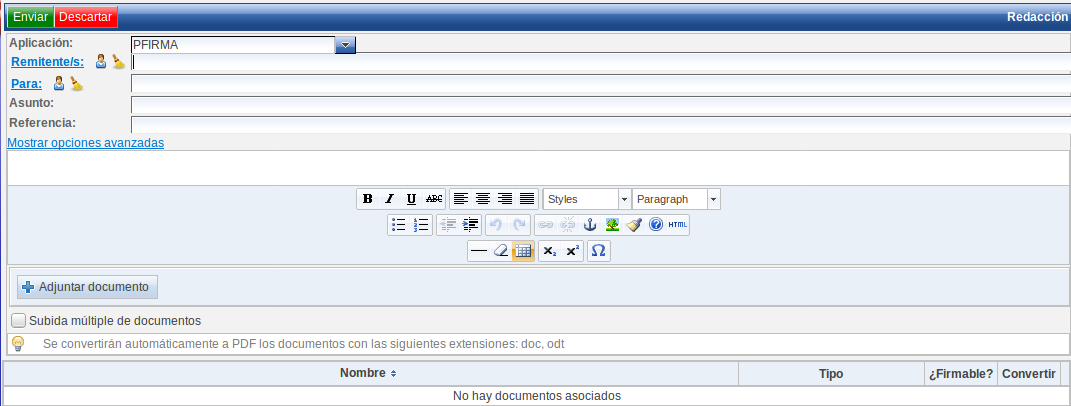Edit HTML source via the HTML icon
Screen dimensions: 1071x406
coord(678,225)
